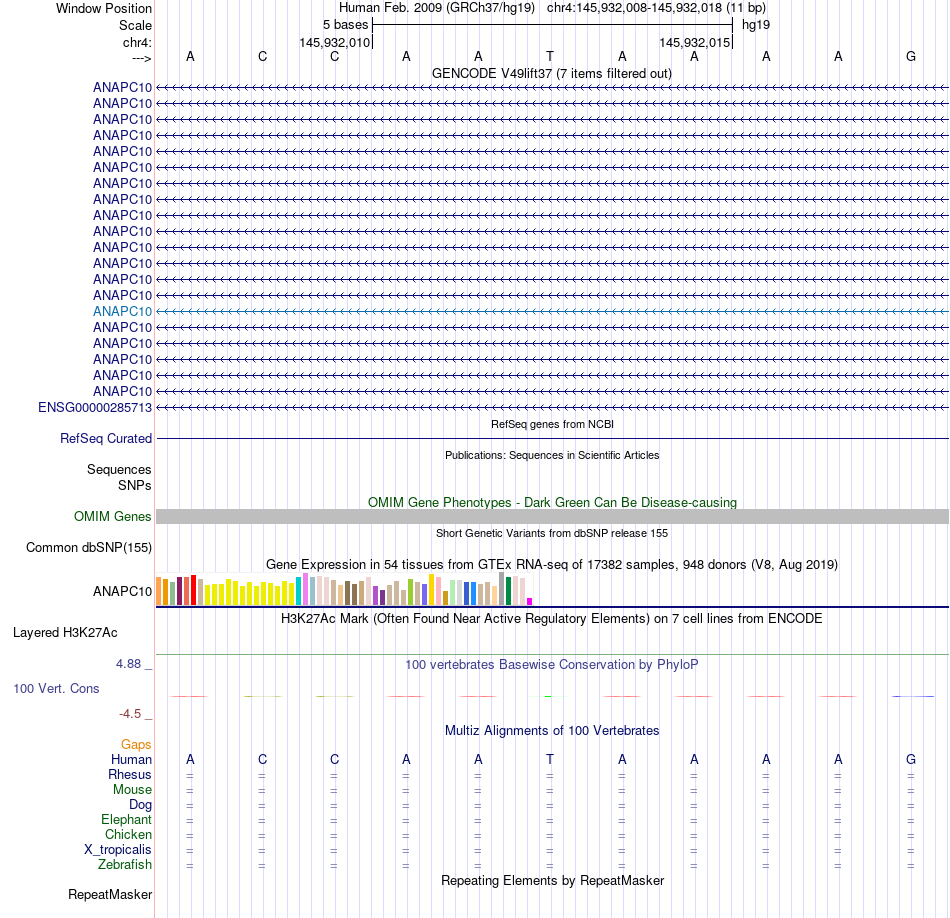Click the 'SNPs' track label
The image size is (950, 918).
[x=135, y=485]
